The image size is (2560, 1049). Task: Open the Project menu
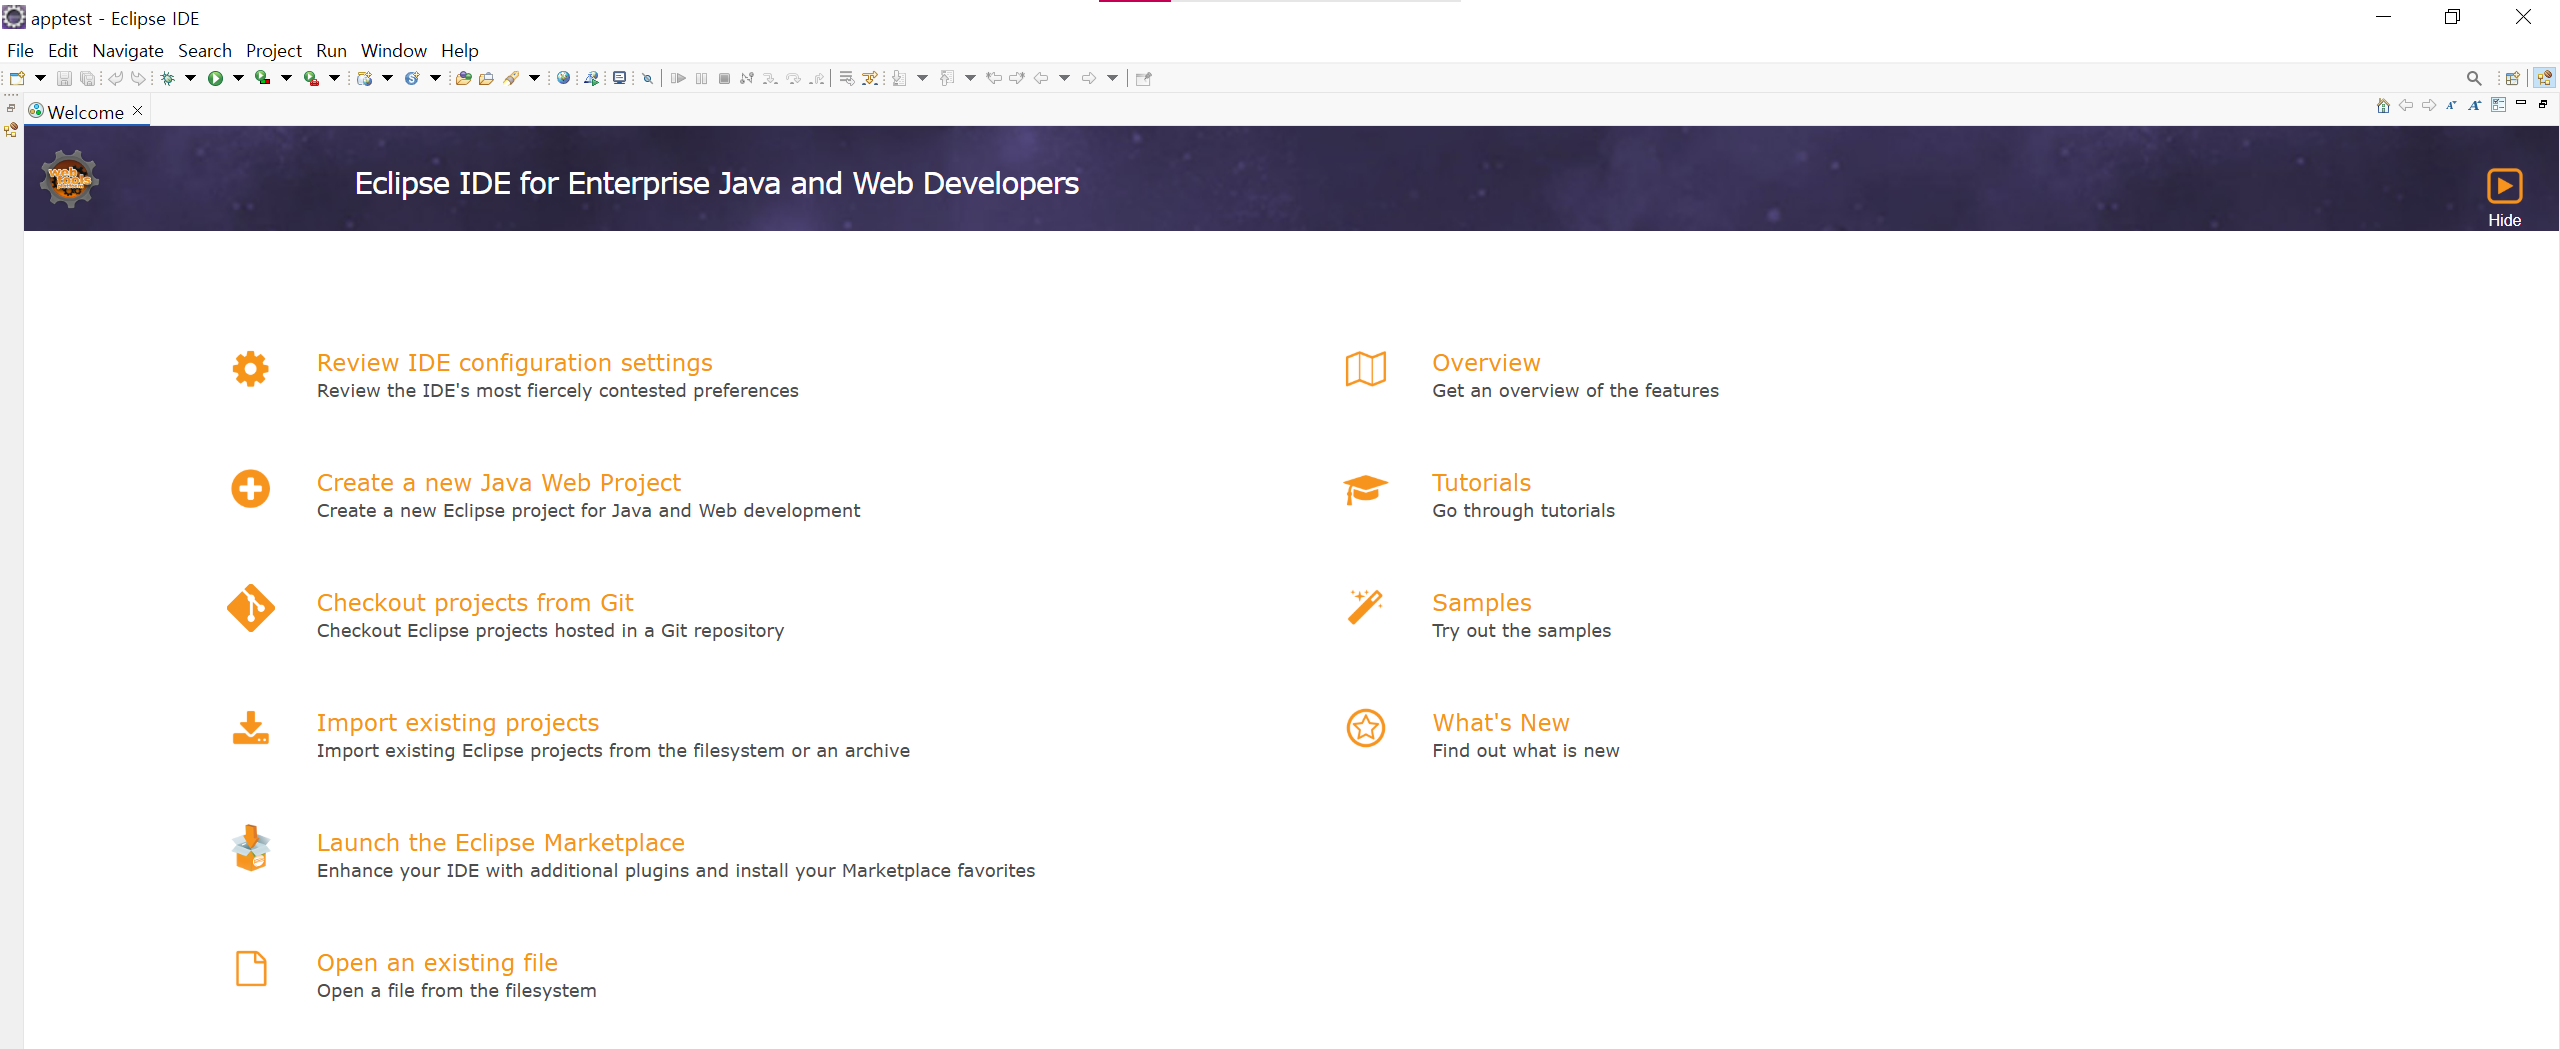pos(274,50)
